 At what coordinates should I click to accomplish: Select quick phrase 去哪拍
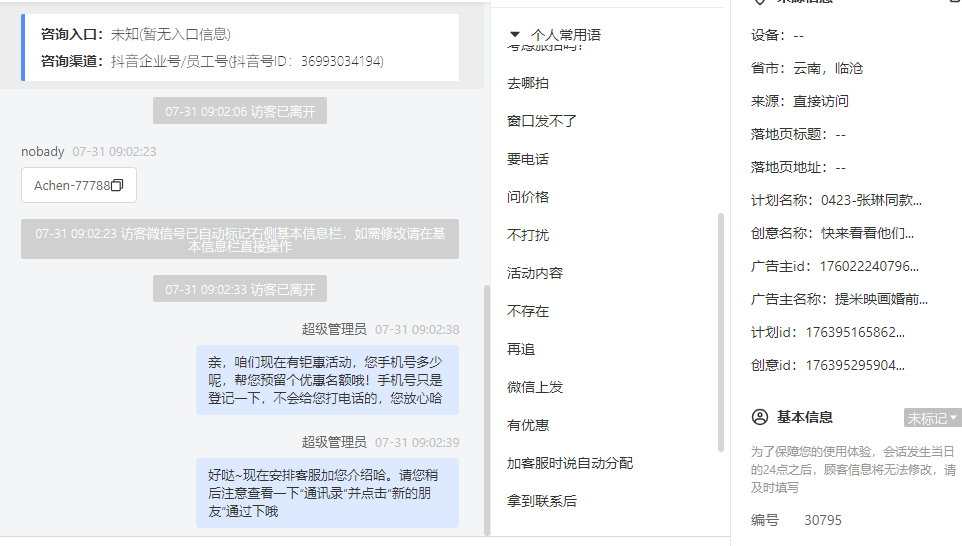[x=528, y=83]
